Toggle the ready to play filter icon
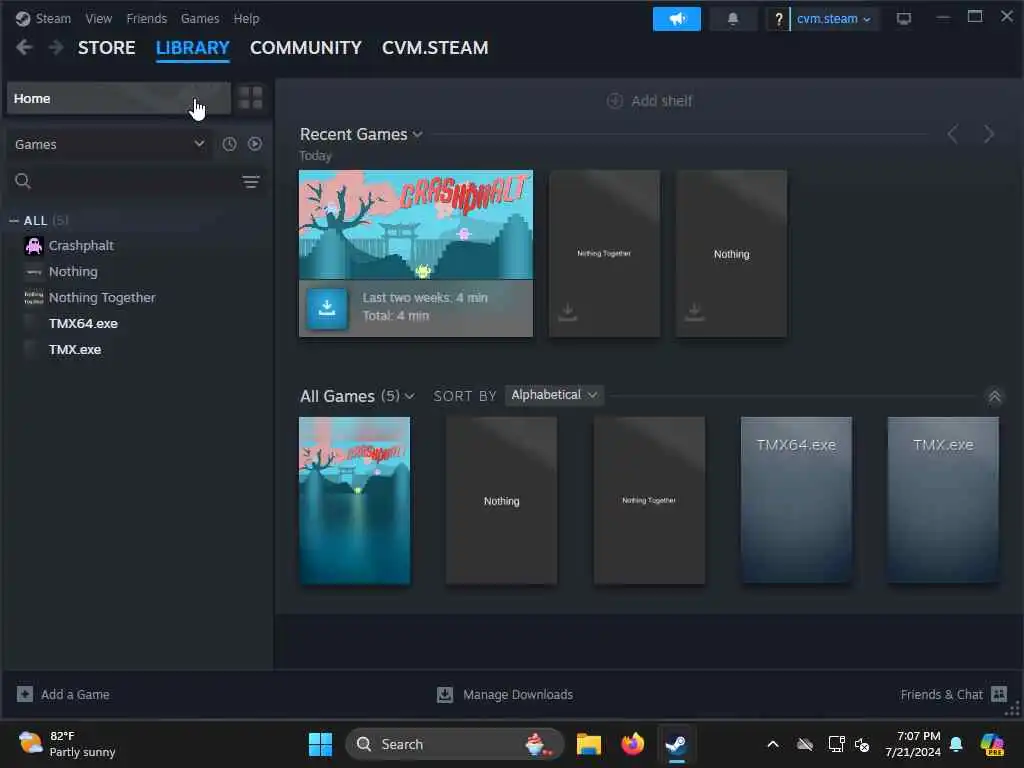 255,144
